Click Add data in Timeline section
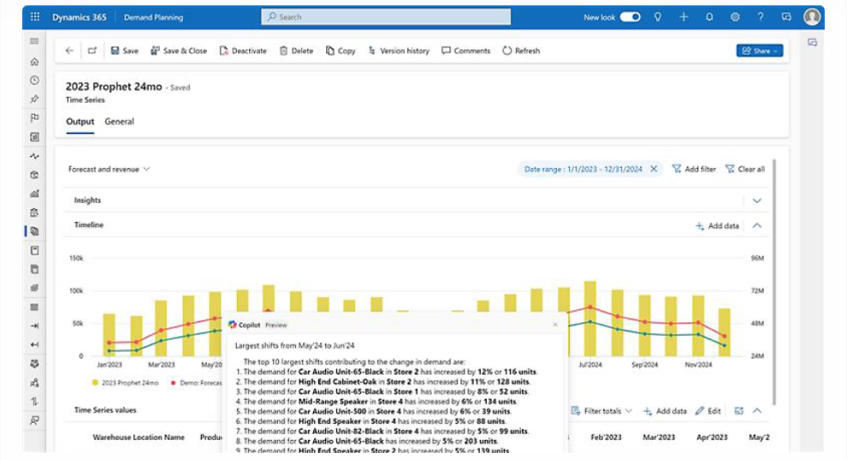847x460 pixels. pos(717,226)
